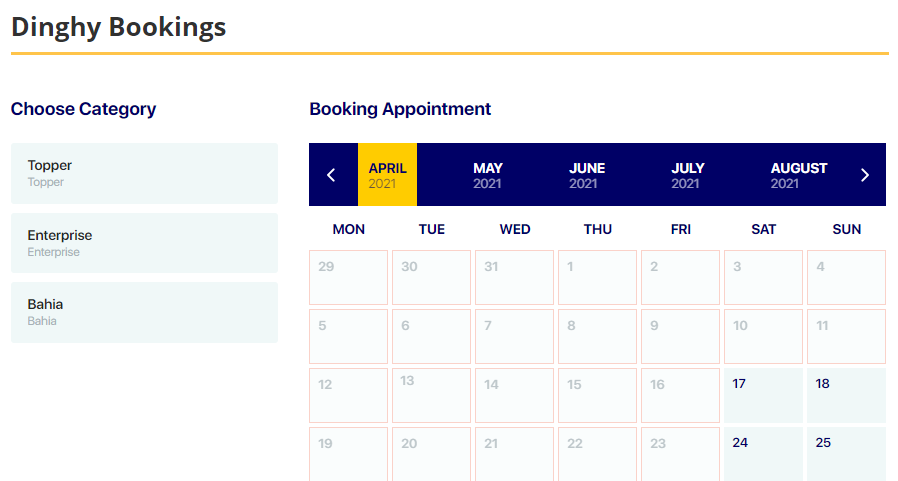The height and width of the screenshot is (481, 898).
Task: Book Saturday the 24th date cell
Action: pos(763,453)
